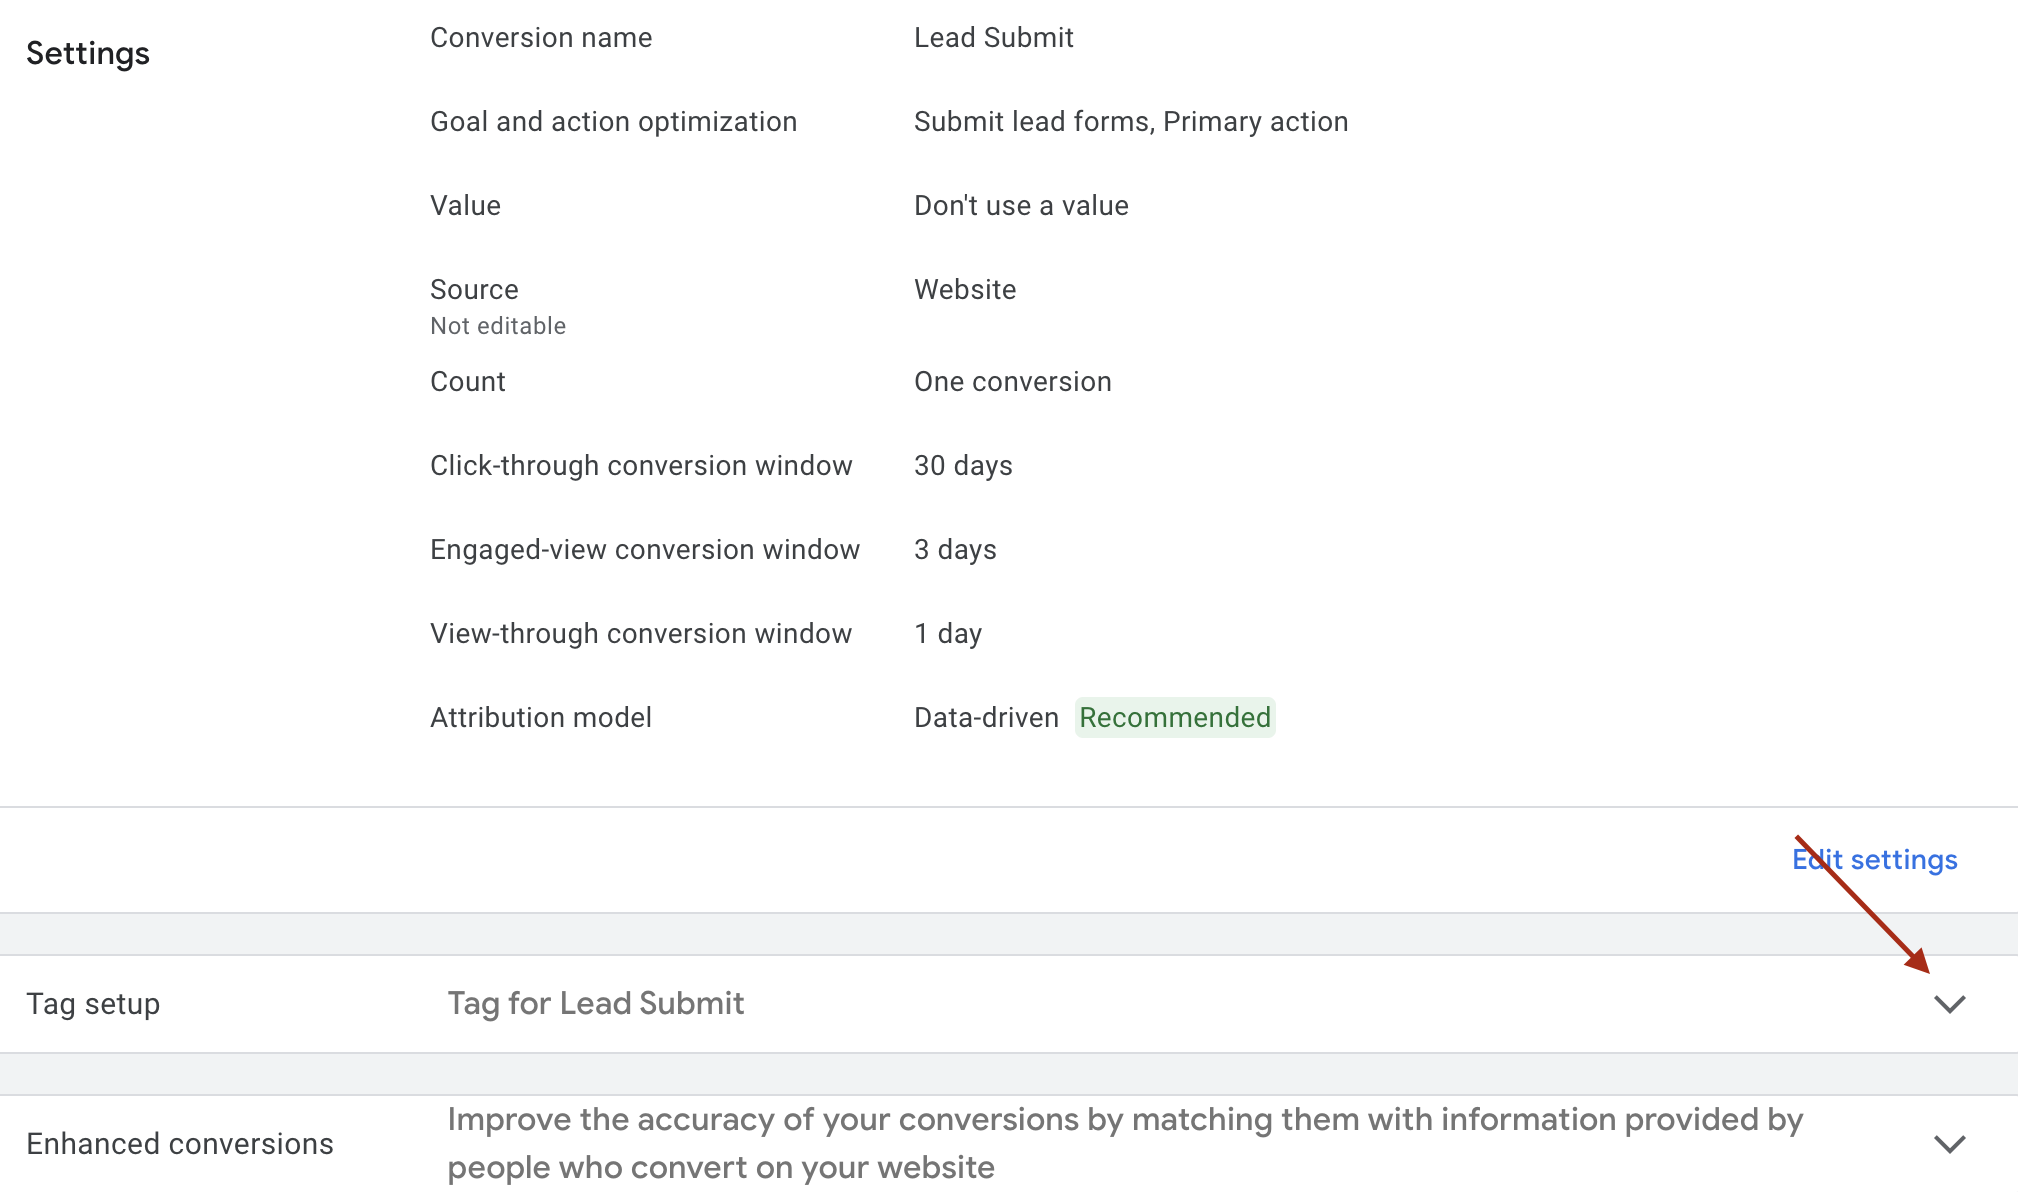Click the Lead Submit conversion name value

(x=993, y=38)
